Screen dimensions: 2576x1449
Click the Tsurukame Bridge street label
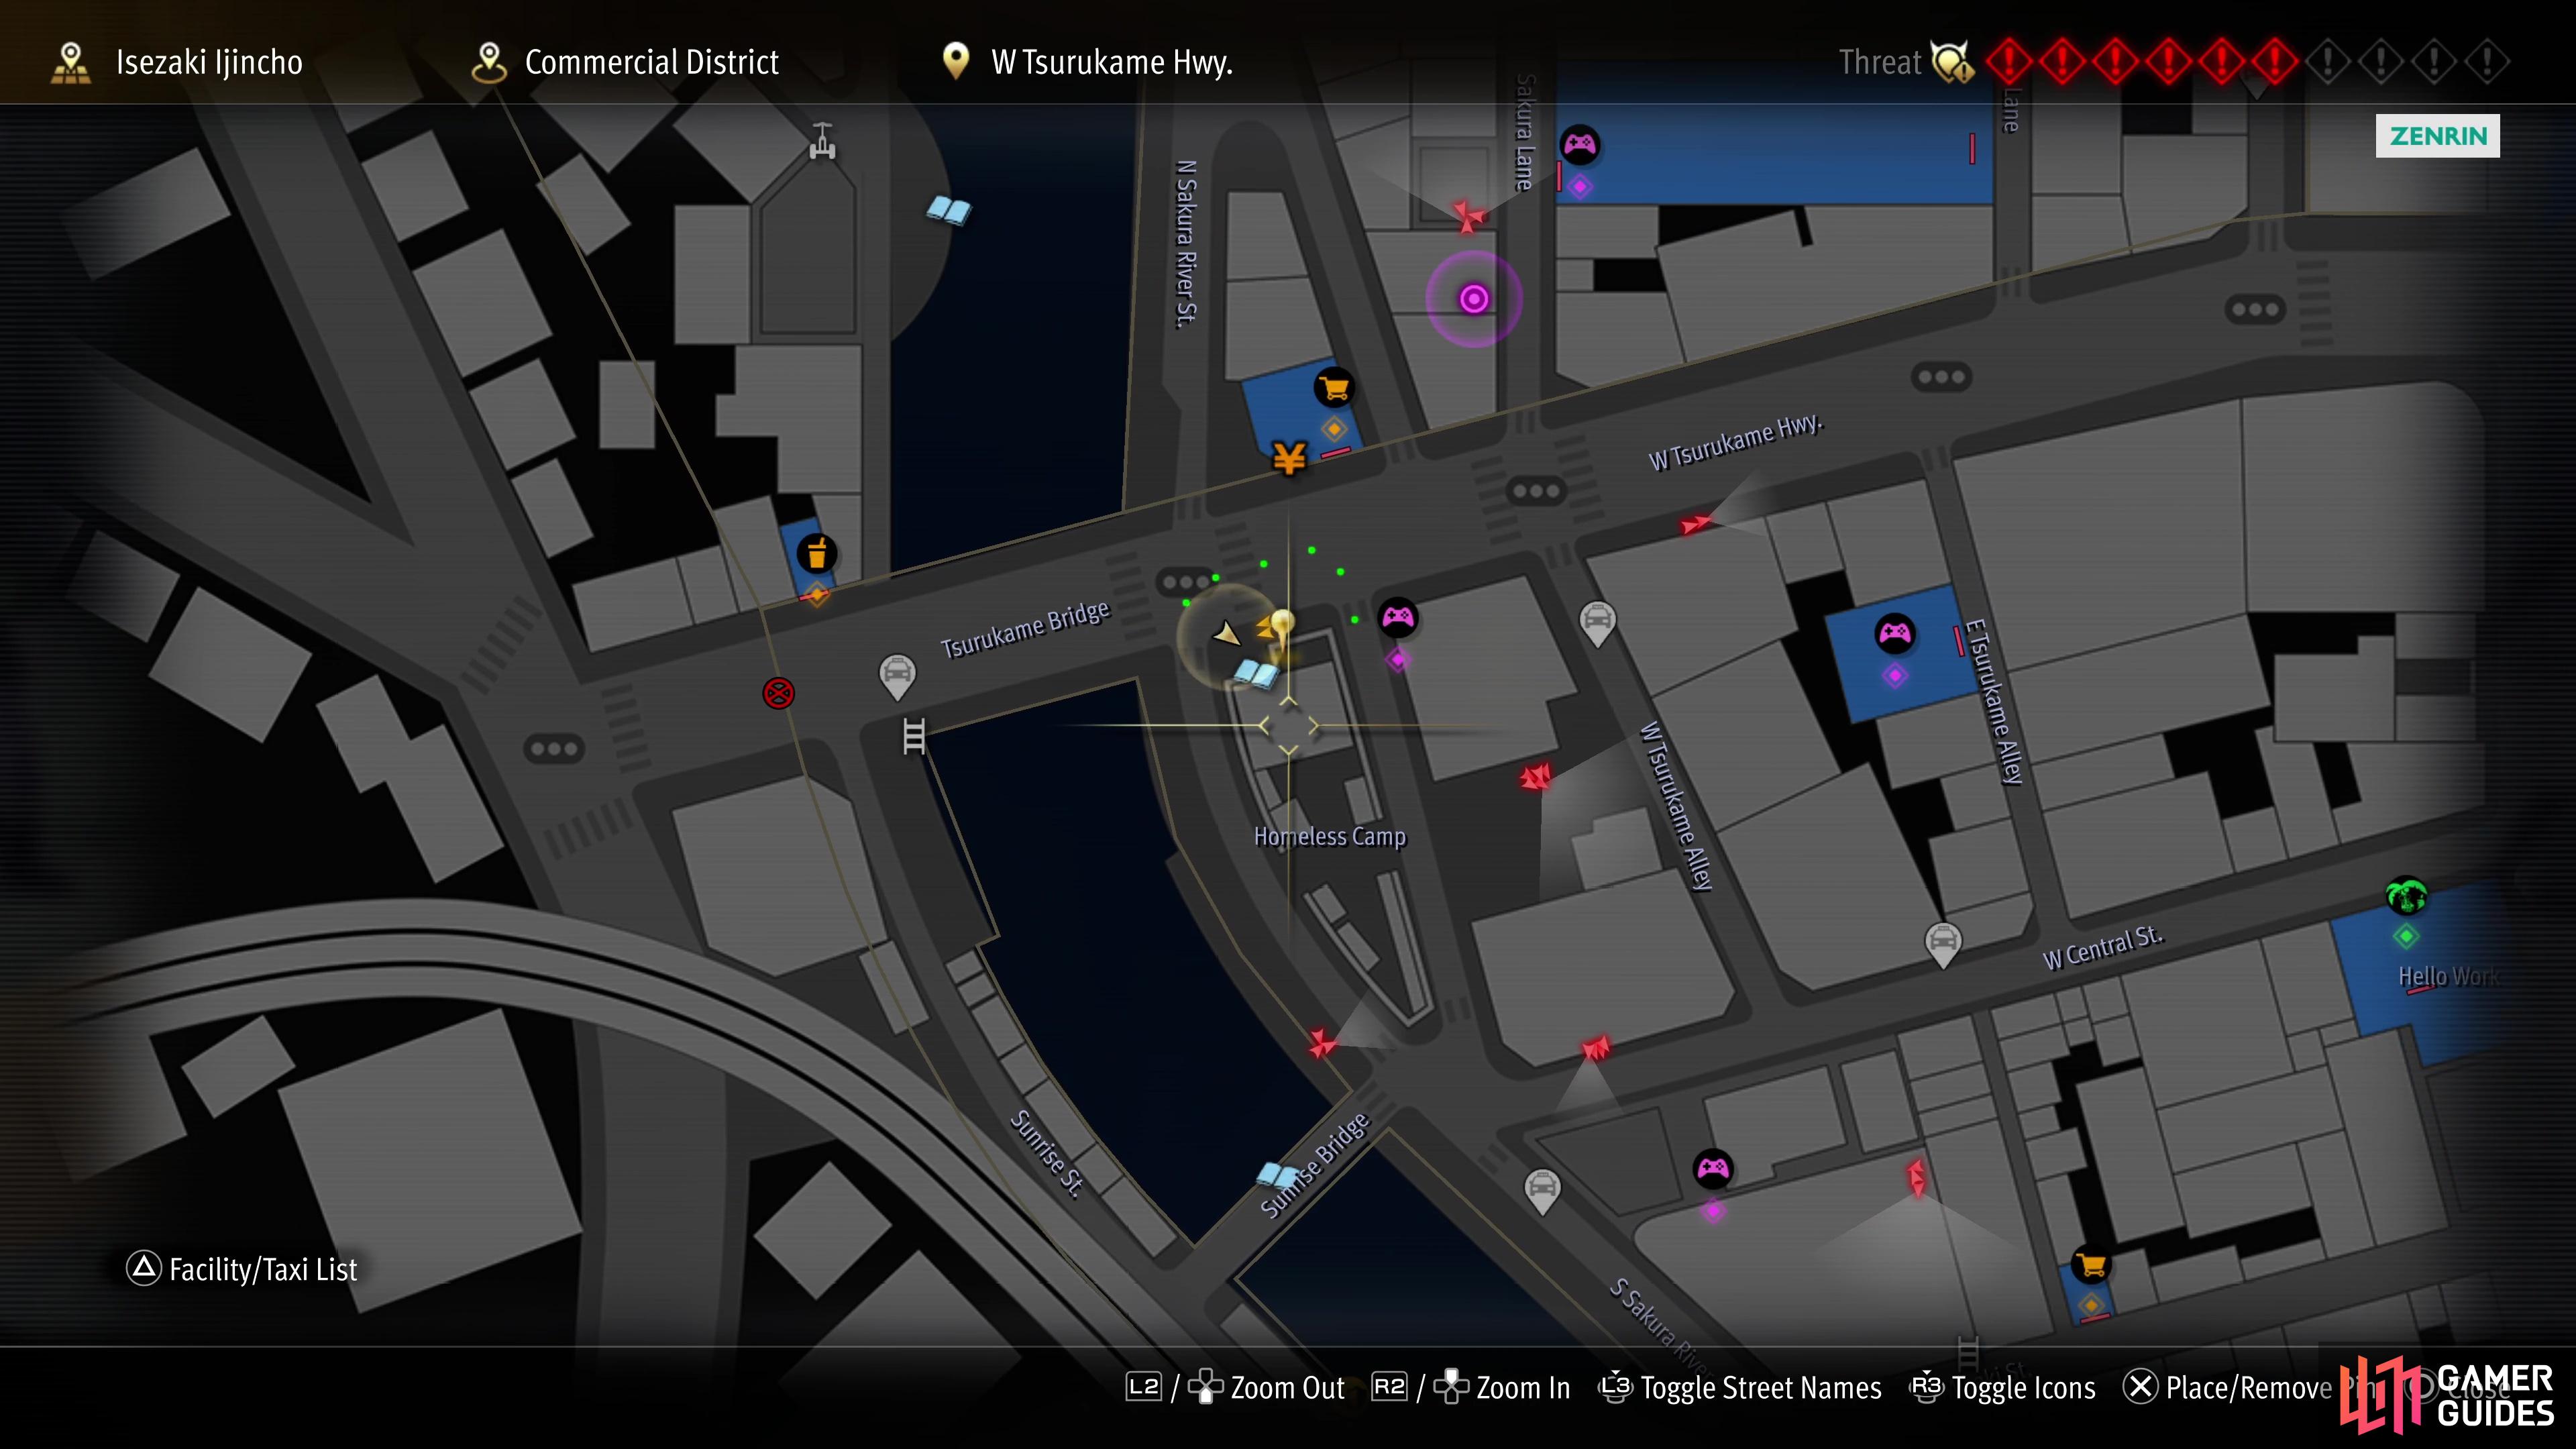coord(1025,629)
